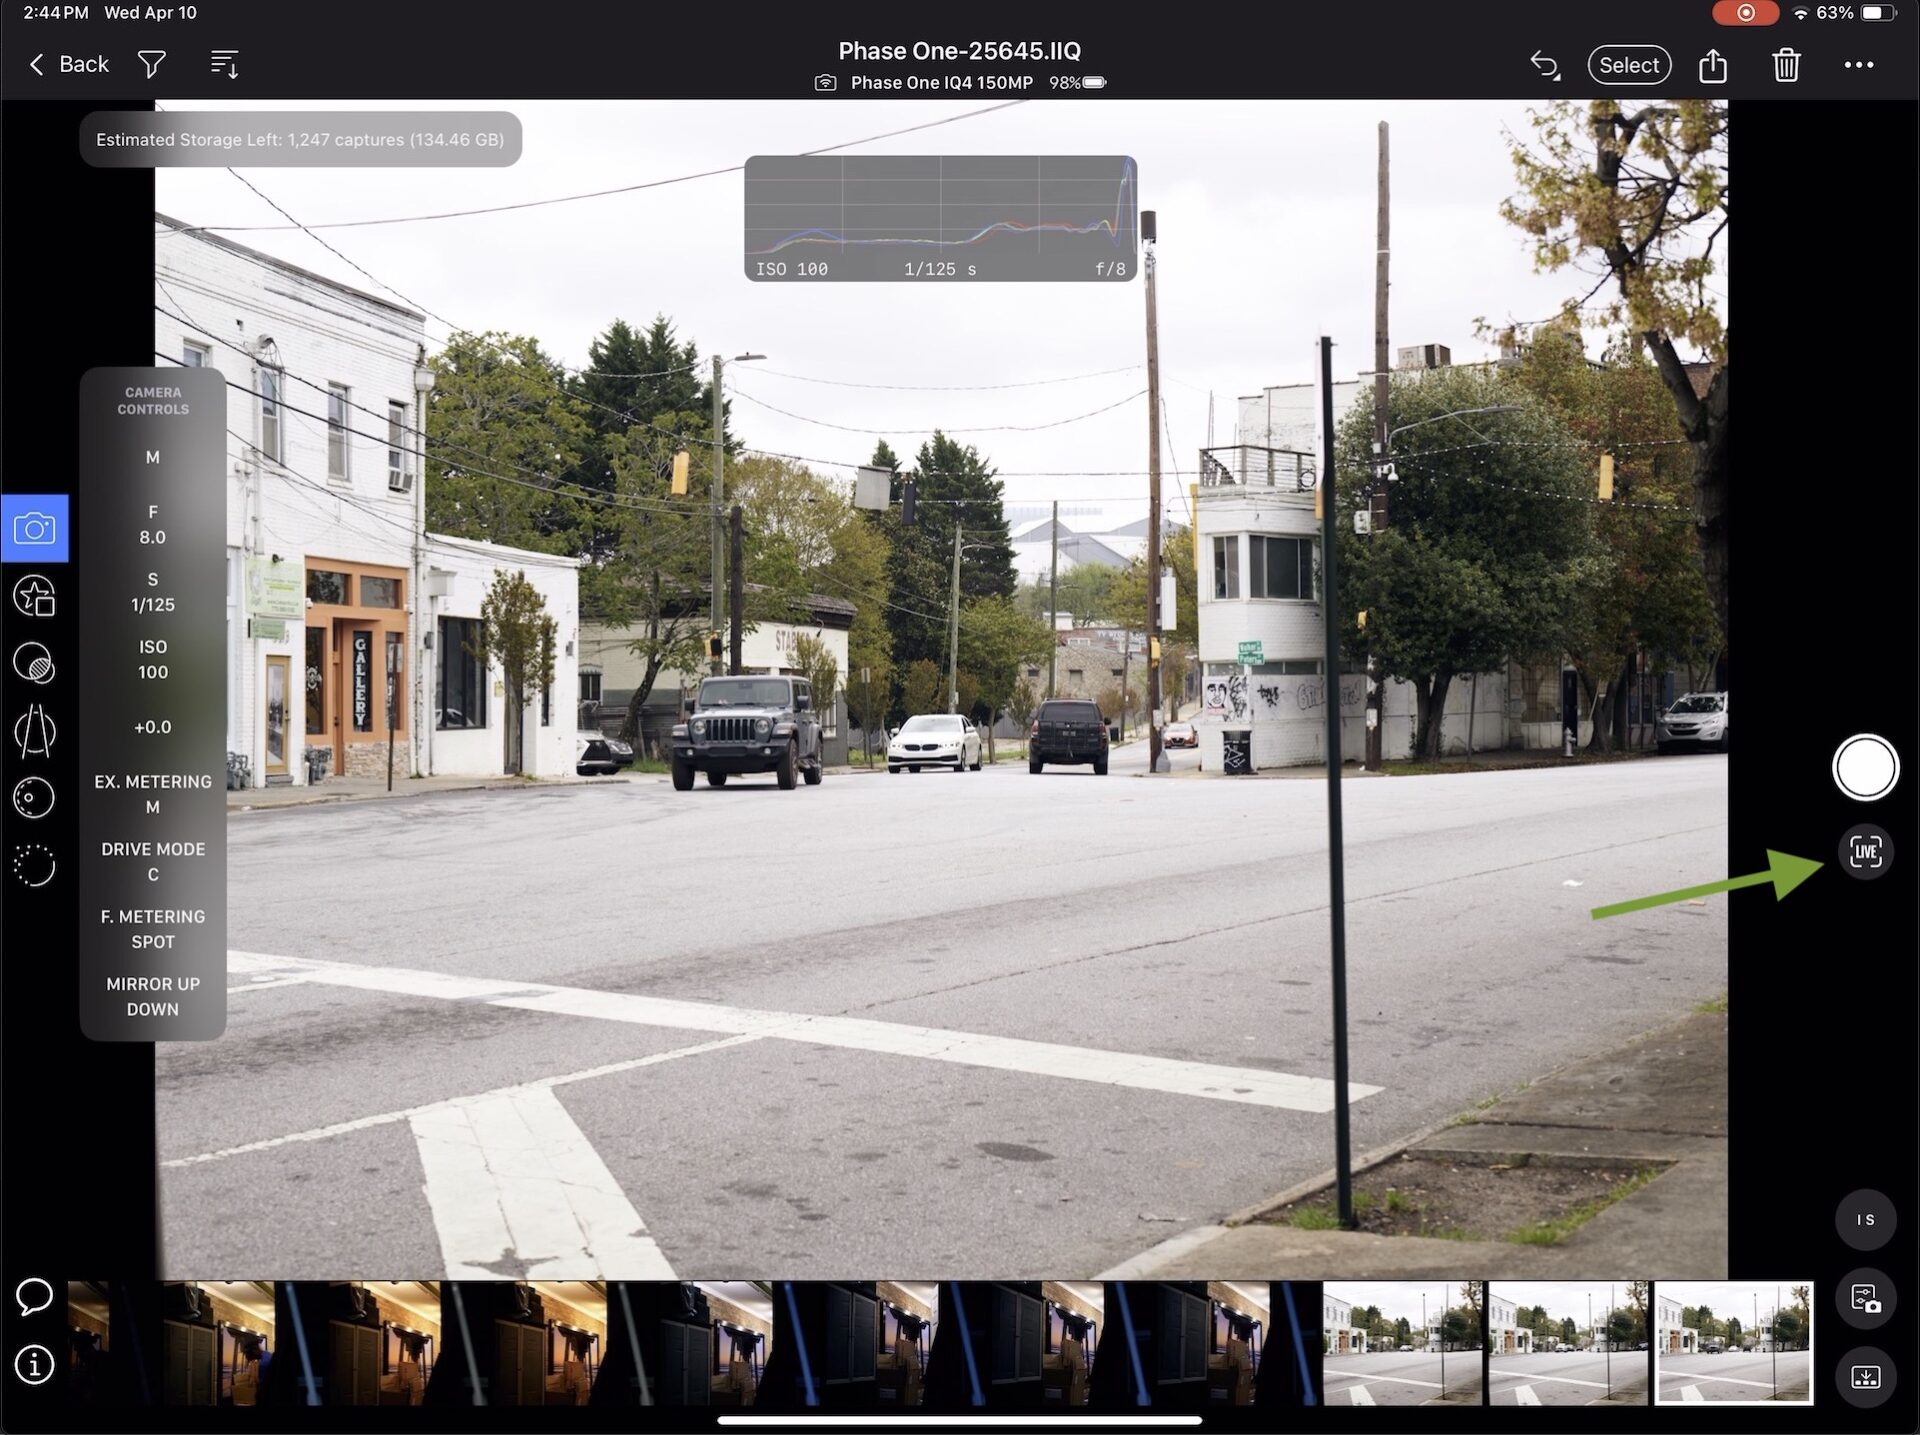The height and width of the screenshot is (1435, 1920).
Task: Open the filter funnel icon
Action: (x=151, y=65)
